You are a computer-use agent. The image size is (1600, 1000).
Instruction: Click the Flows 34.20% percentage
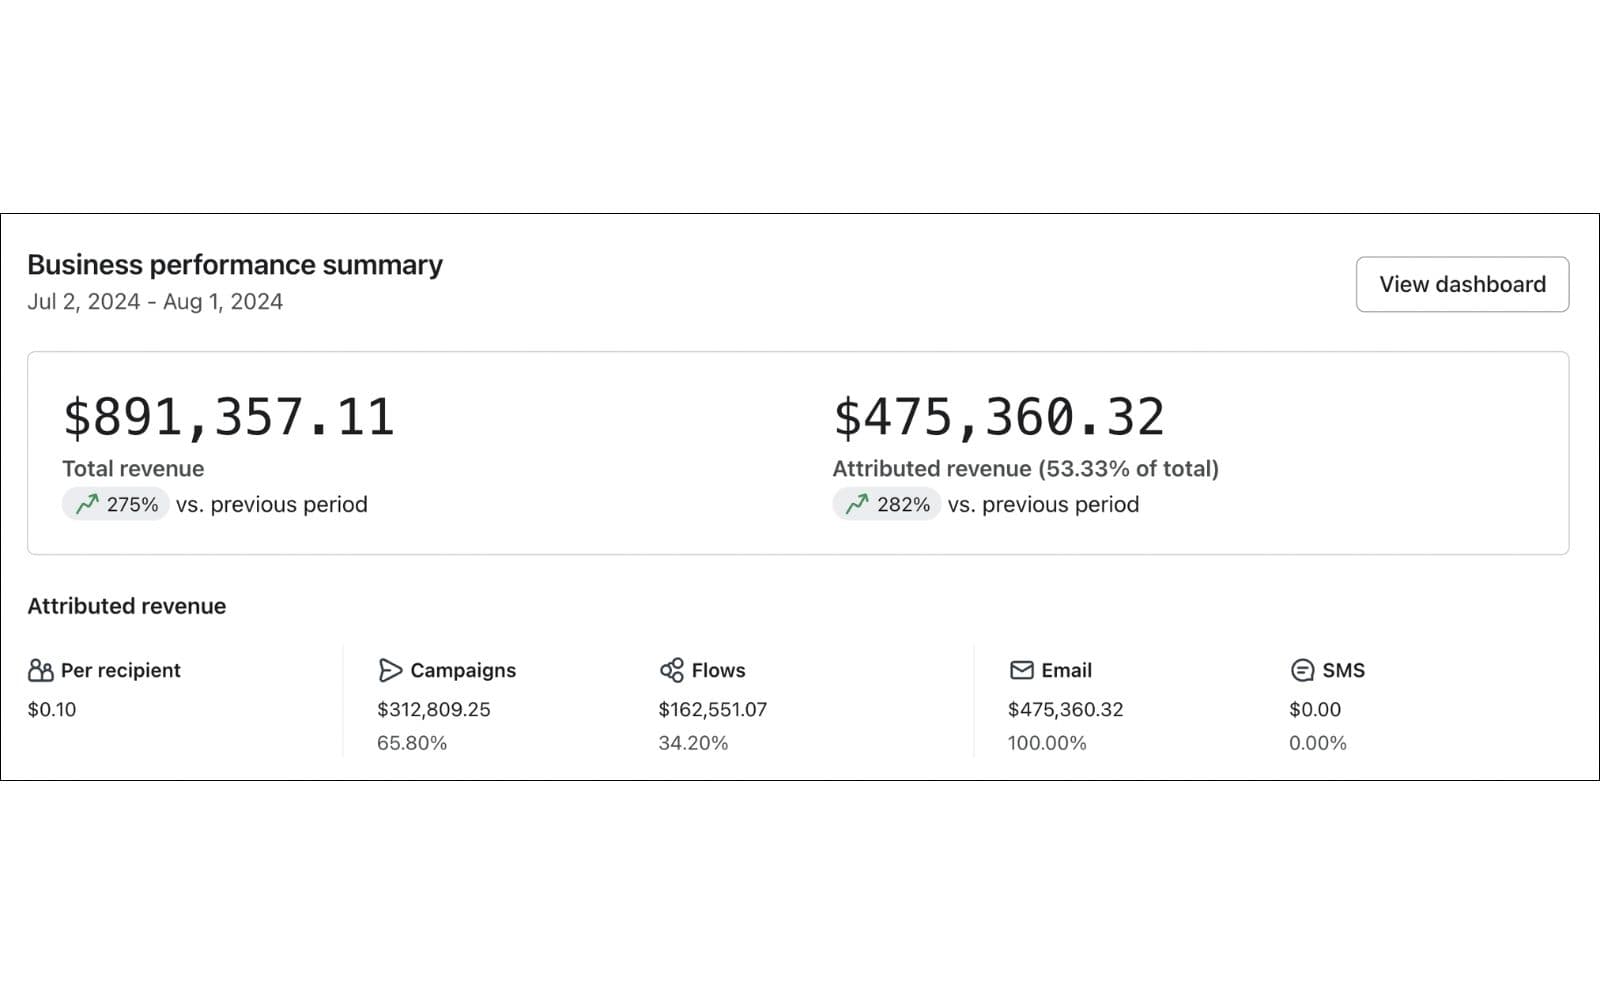click(x=693, y=743)
